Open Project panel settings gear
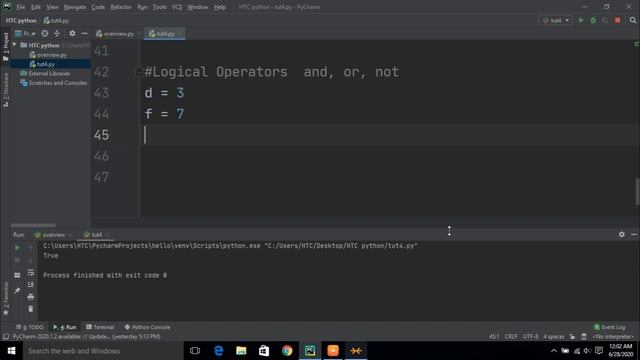 tap(72, 33)
